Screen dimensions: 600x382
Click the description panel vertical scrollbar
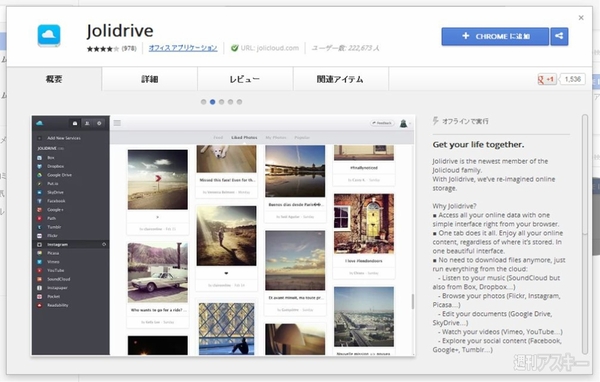coord(584,234)
